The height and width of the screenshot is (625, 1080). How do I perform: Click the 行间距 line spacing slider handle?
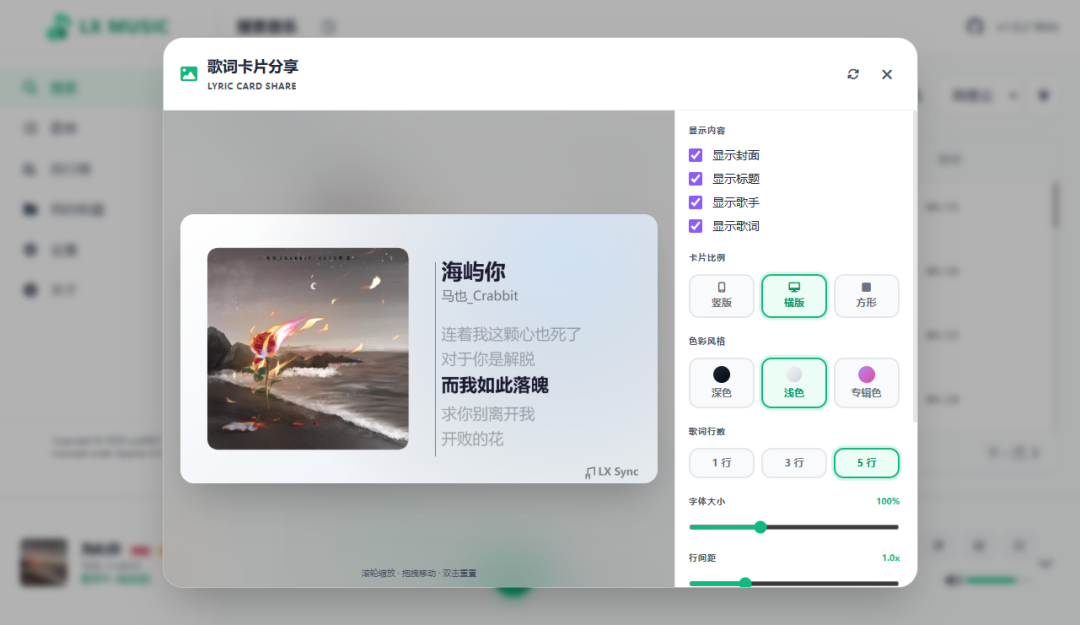[745, 583]
